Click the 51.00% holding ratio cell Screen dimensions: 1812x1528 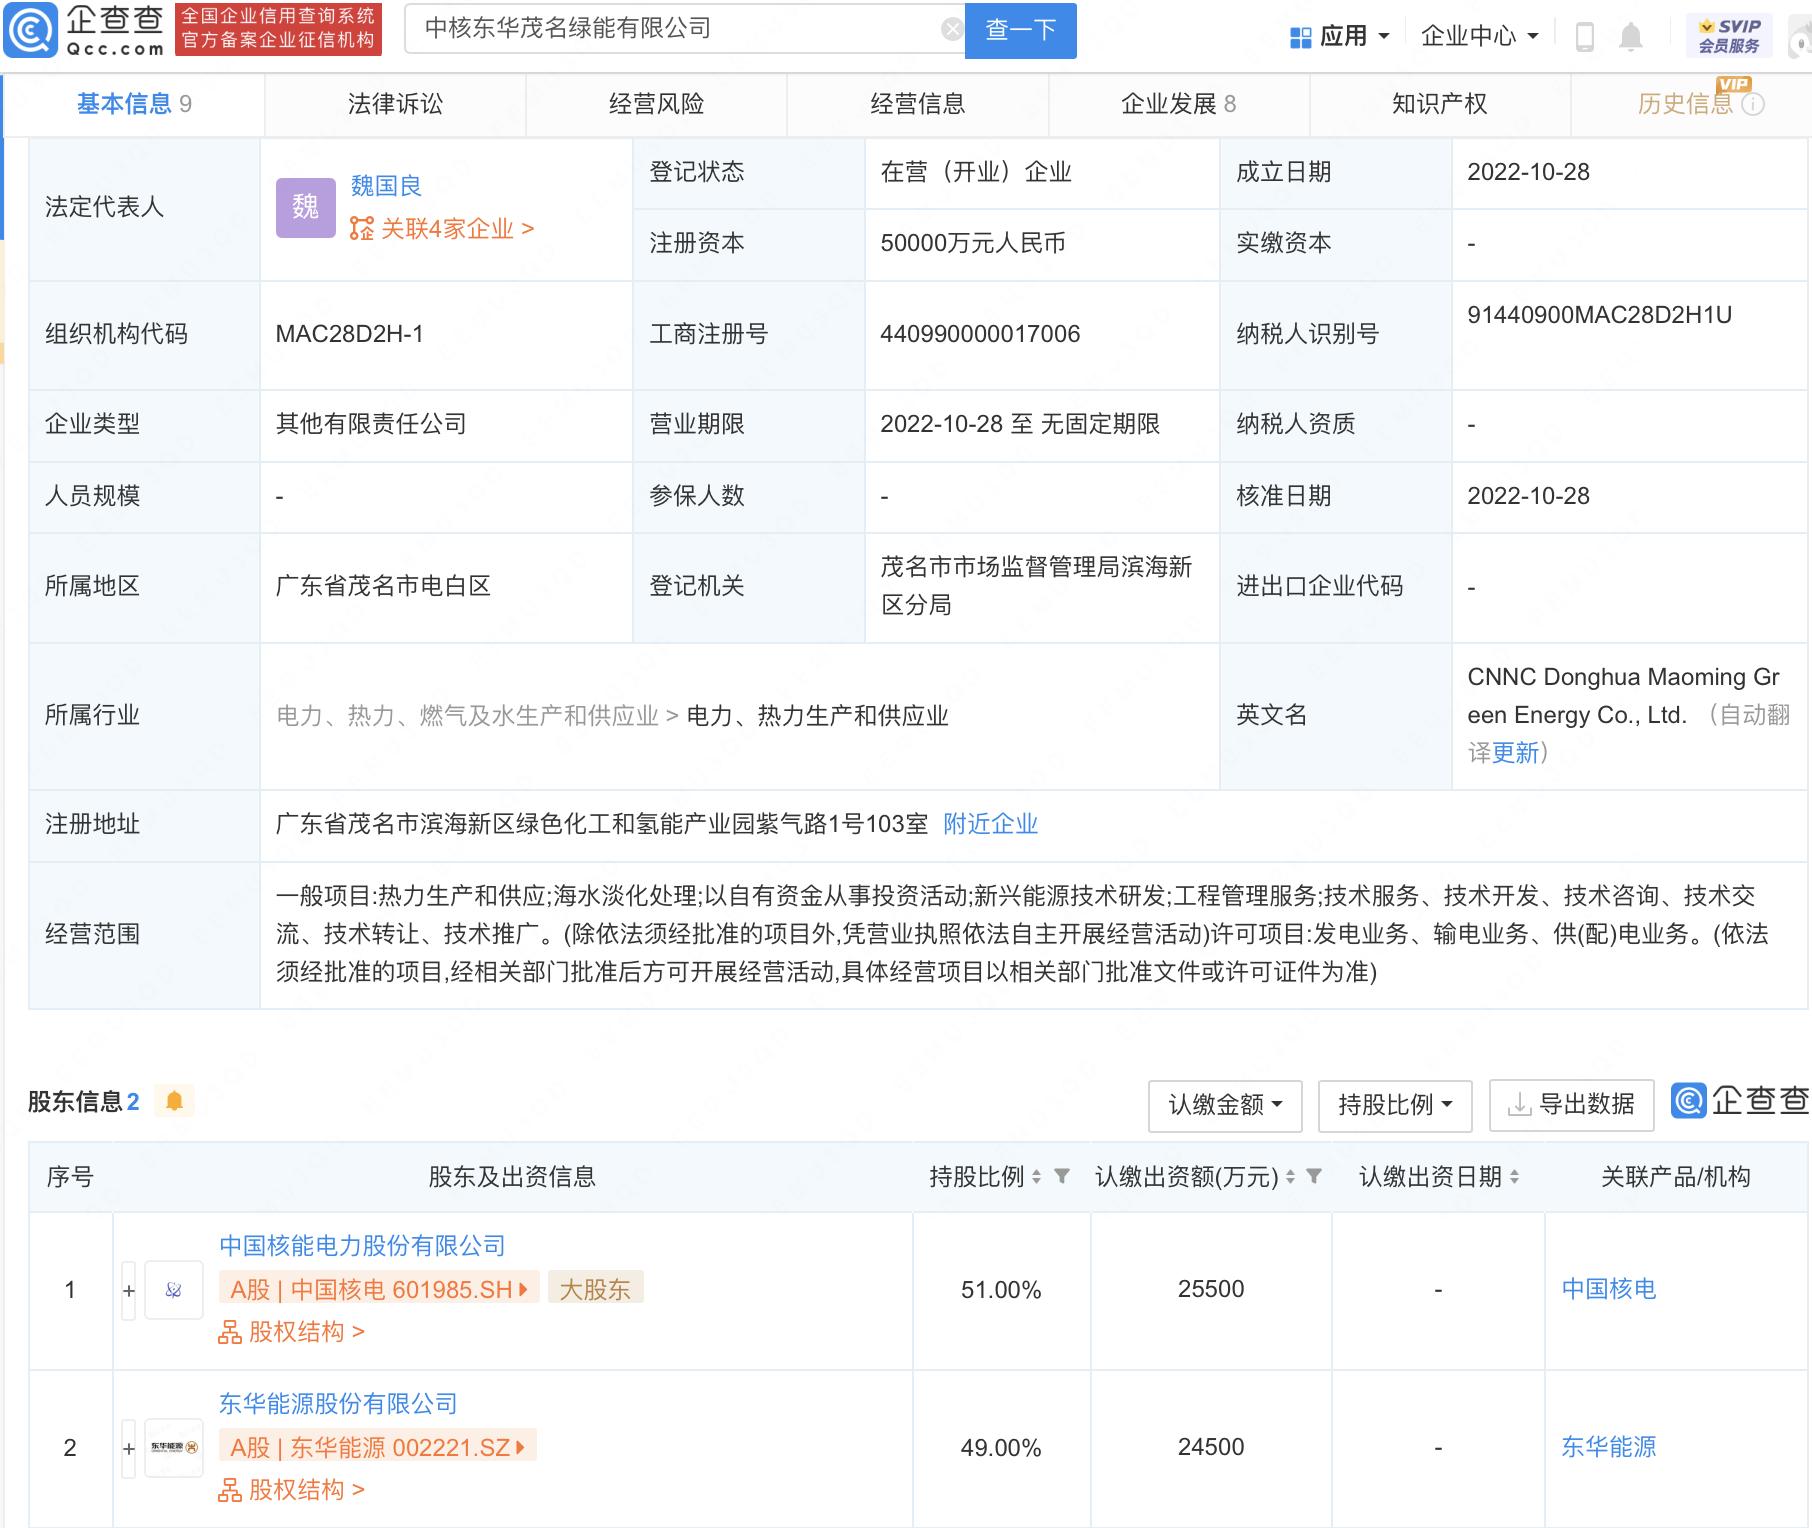pyautogui.click(x=1001, y=1290)
